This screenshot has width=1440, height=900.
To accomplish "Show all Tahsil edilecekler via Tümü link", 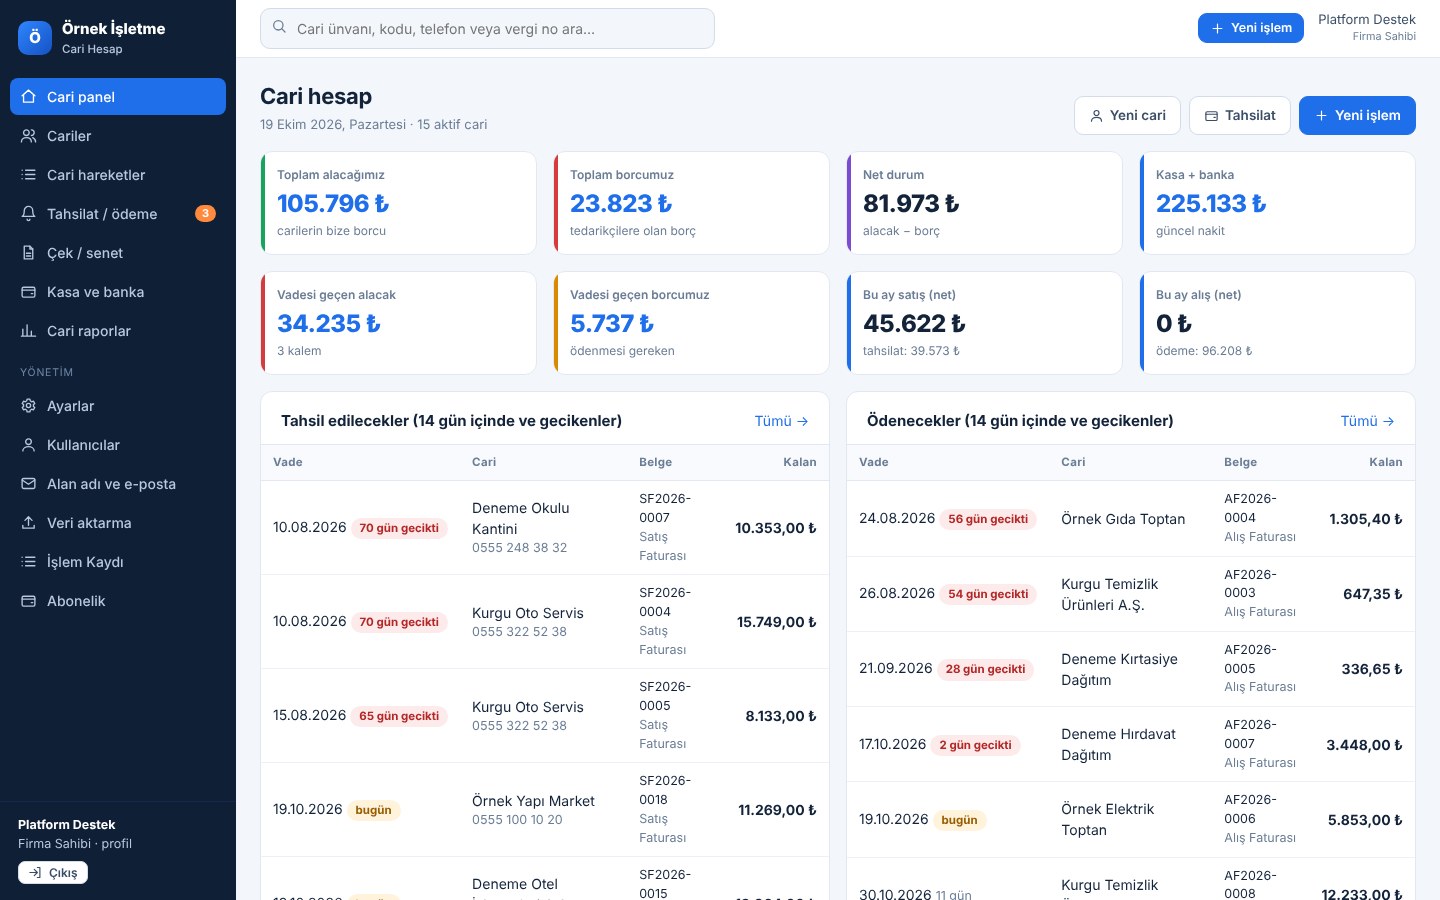I will click(x=781, y=421).
